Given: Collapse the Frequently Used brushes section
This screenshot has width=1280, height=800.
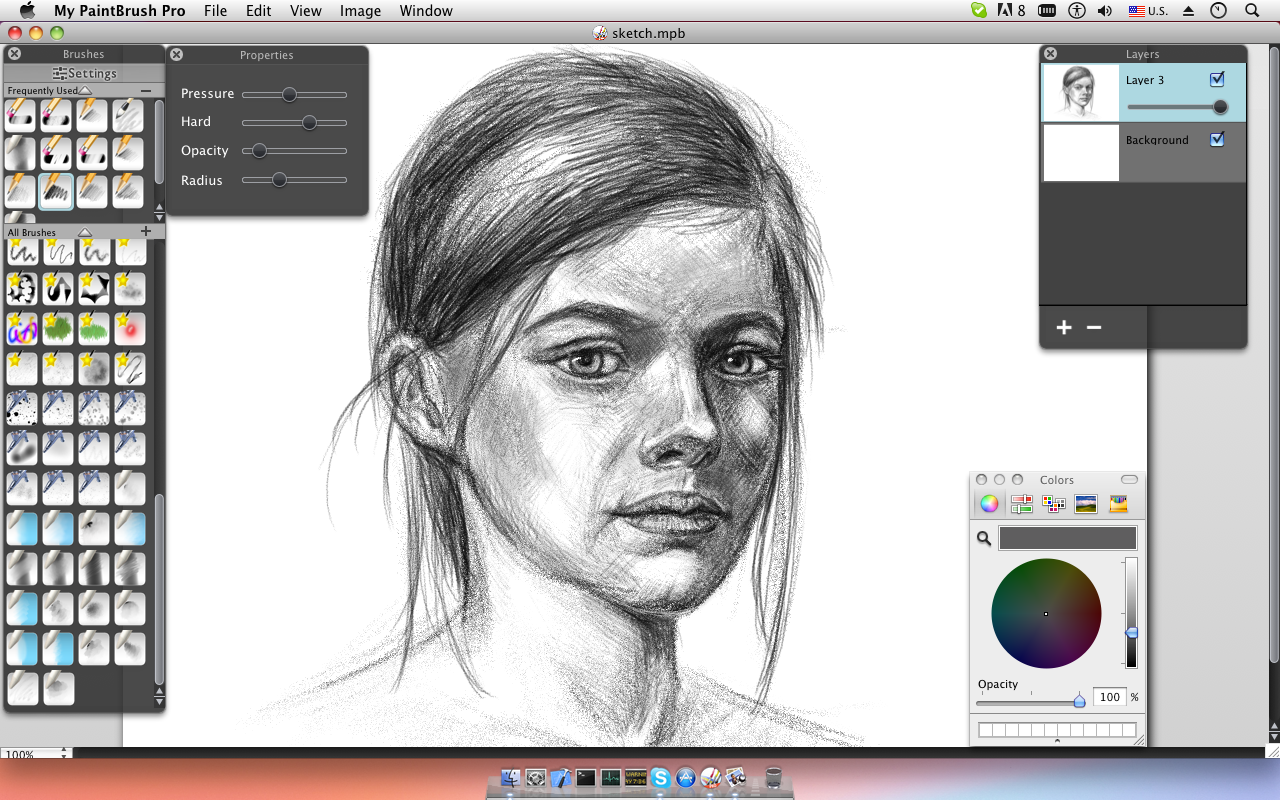Looking at the screenshot, I should point(85,91).
